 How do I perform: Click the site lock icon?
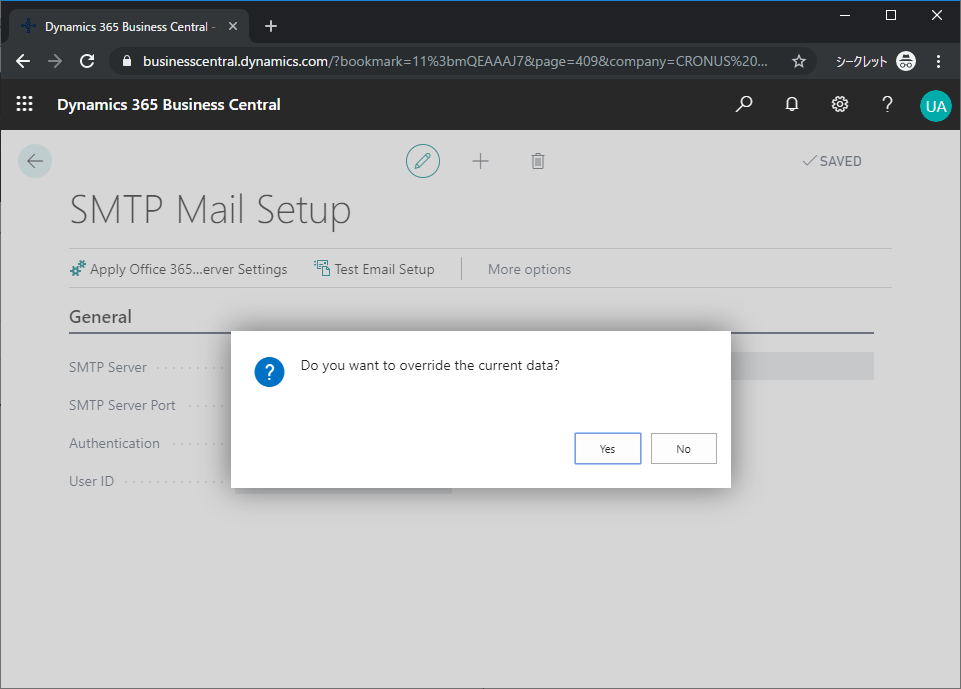[x=127, y=61]
